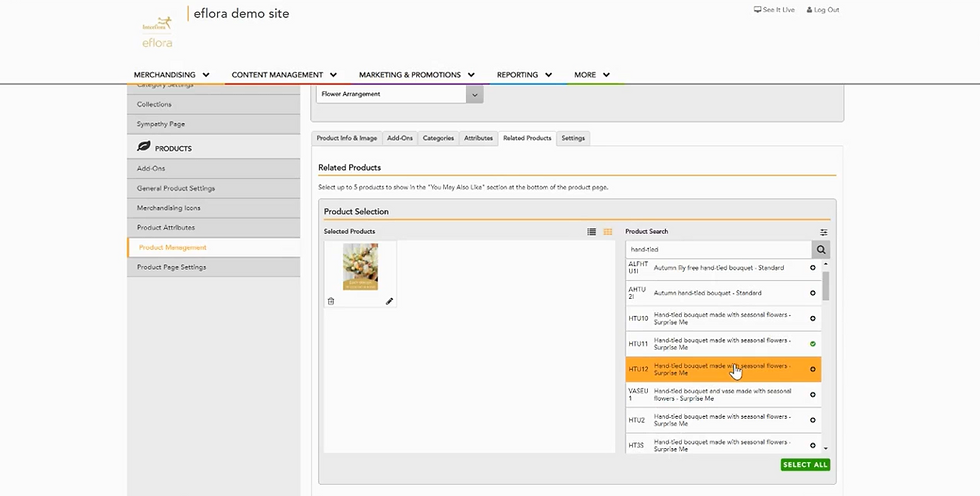Viewport: 980px width, 496px height.
Task: Add the ALFHTU1I Autumn lily free bouquet
Action: tap(812, 267)
